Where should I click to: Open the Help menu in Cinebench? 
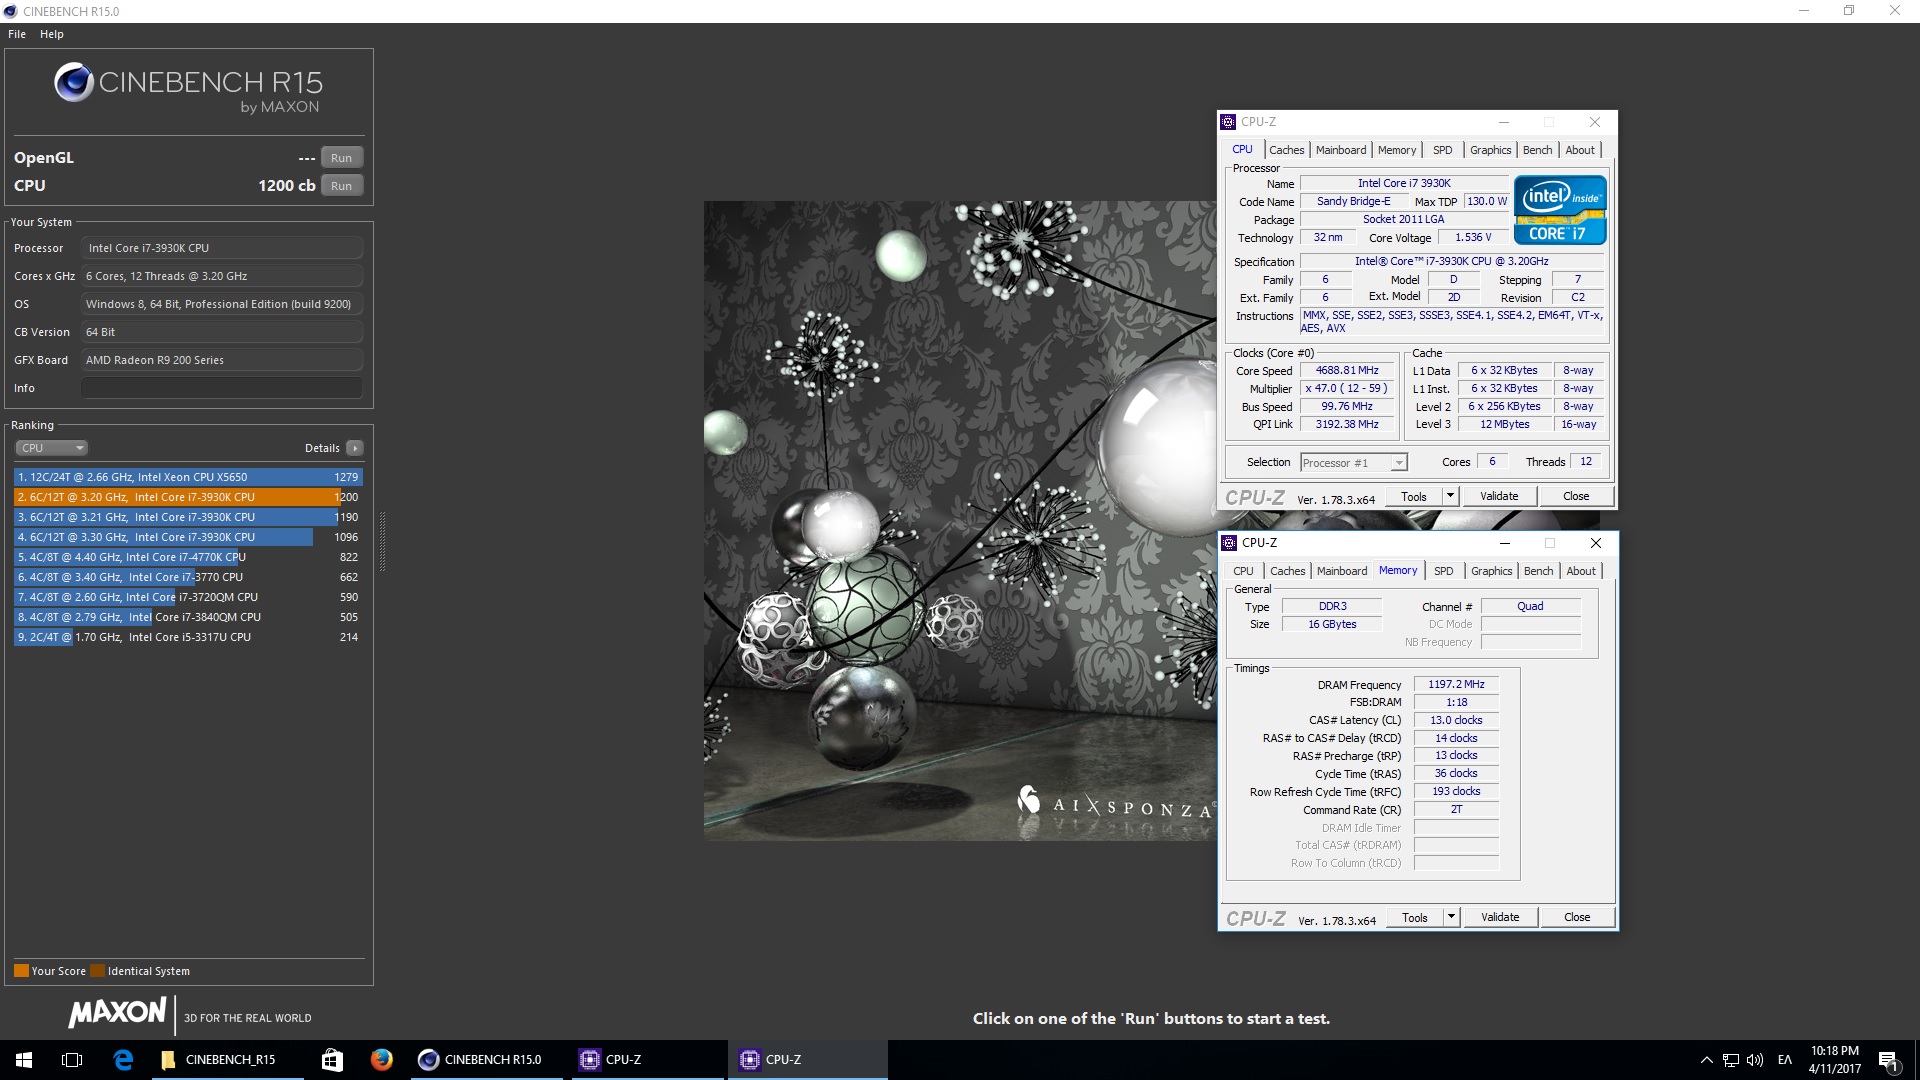(52, 34)
